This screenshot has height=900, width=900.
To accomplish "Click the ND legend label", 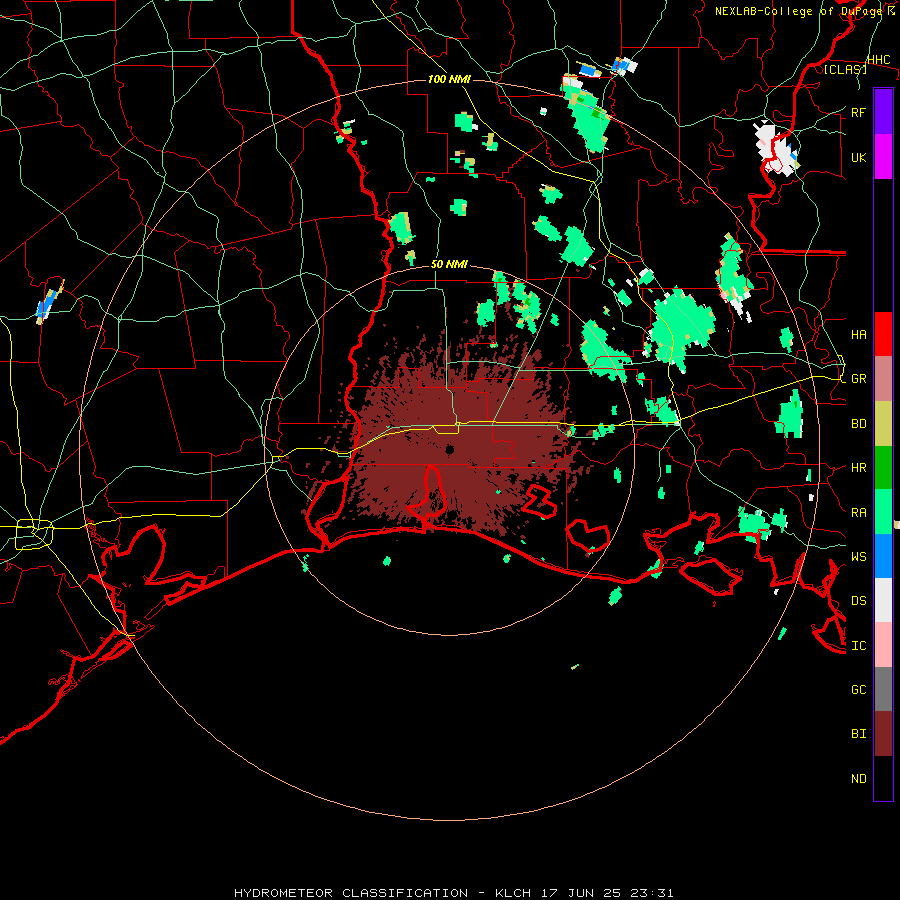I will [x=858, y=779].
